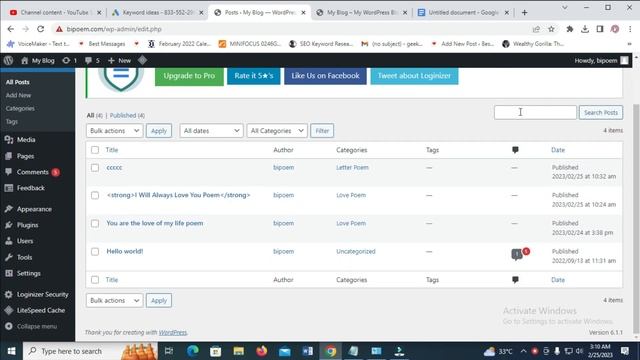Click the Rate it 5 stars button

(254, 76)
